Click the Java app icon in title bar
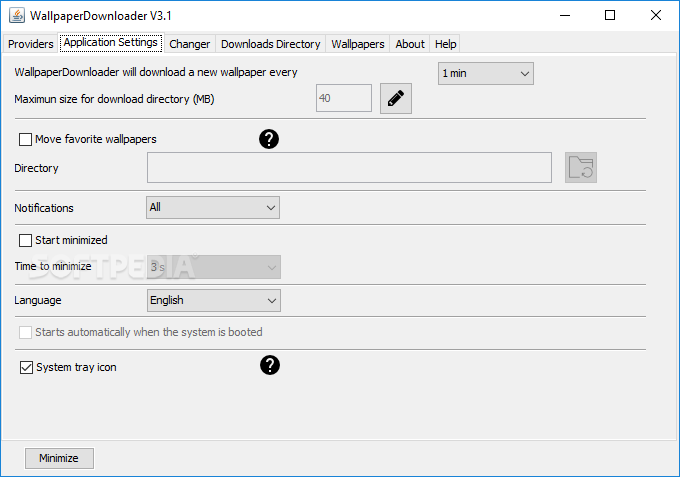The image size is (680, 477). point(17,16)
